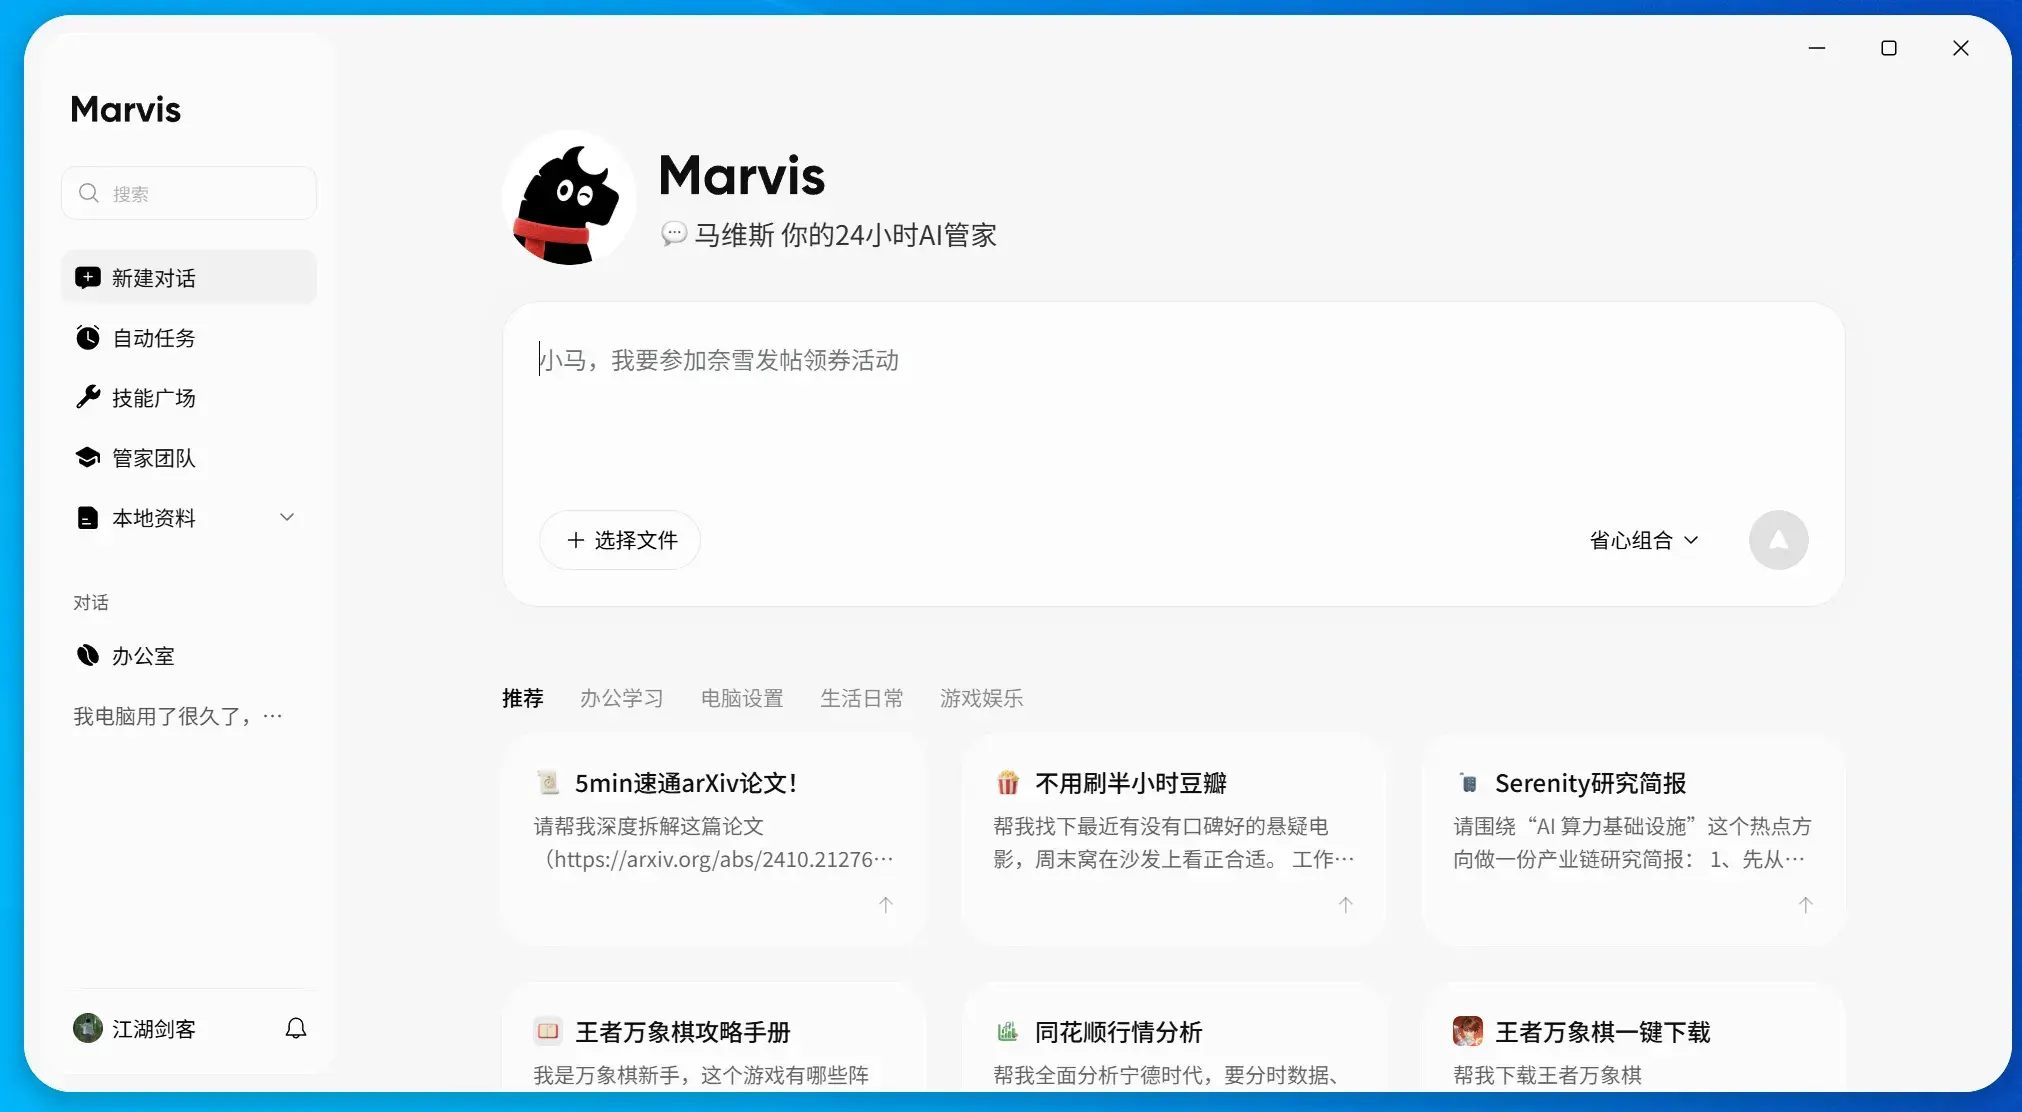
Task: Click the speech bubble icon beside 马维斯
Action: [674, 234]
